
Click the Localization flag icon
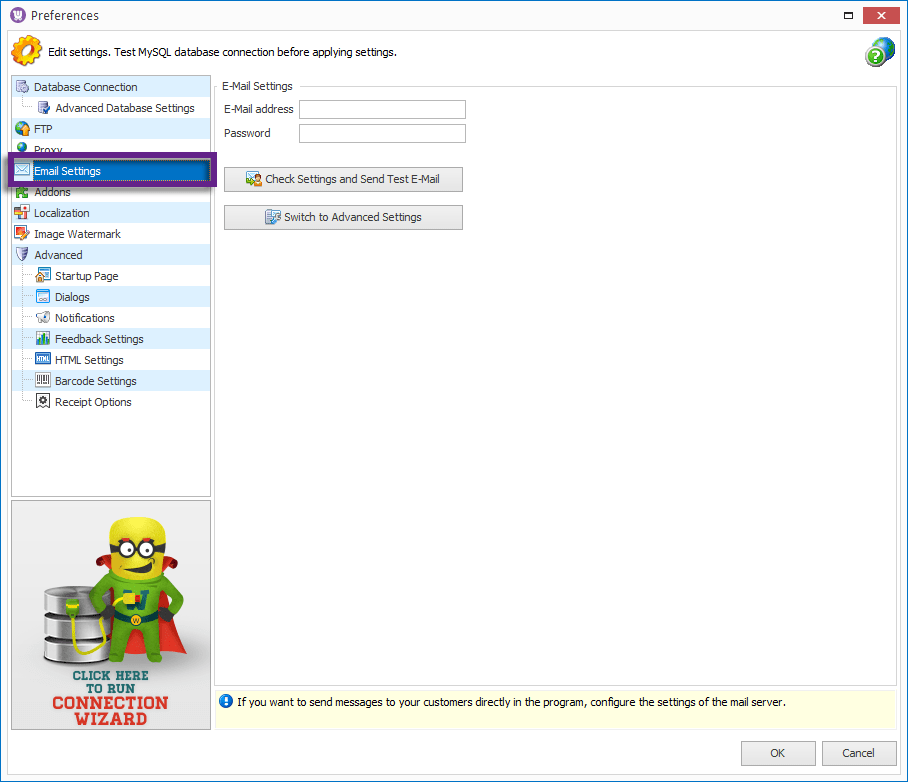[x=22, y=213]
